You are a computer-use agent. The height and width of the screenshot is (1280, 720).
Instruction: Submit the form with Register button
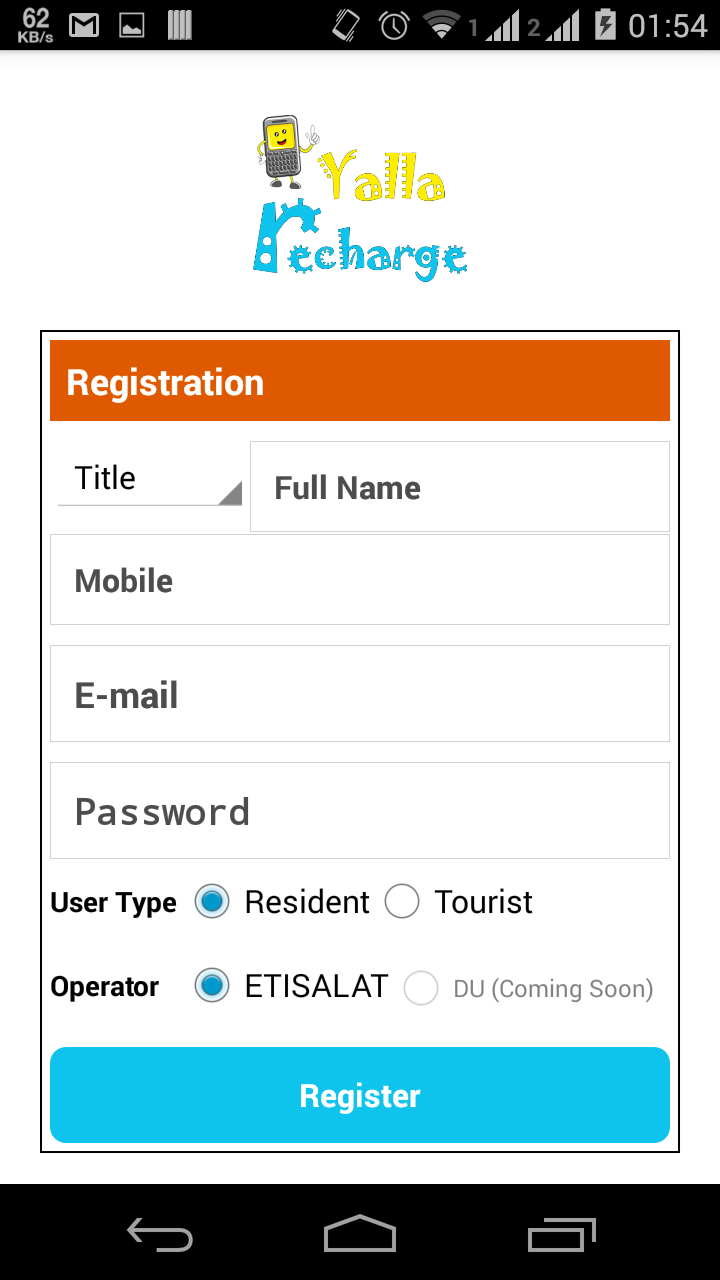(x=360, y=1095)
